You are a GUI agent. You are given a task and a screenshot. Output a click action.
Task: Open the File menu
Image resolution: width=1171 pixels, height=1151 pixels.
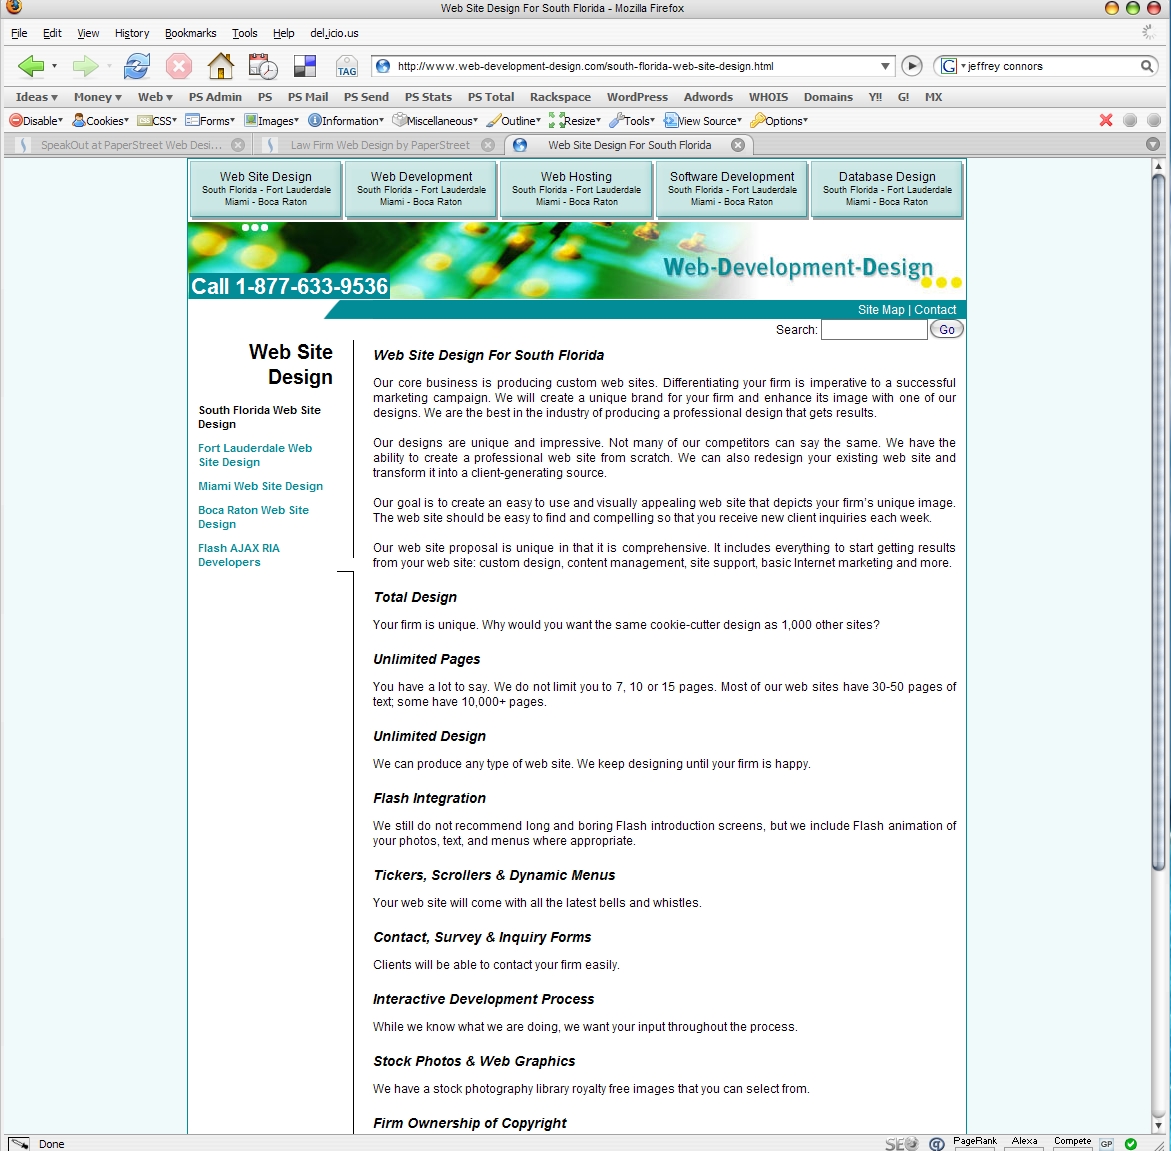19,33
